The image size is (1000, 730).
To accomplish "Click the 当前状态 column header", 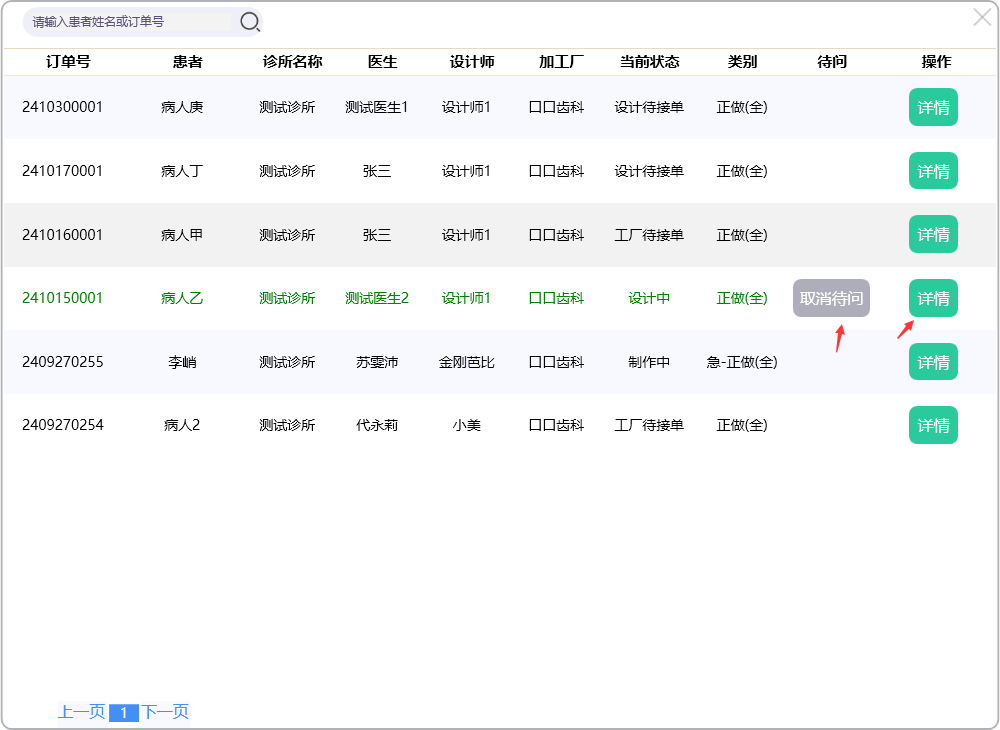I will tap(649, 62).
